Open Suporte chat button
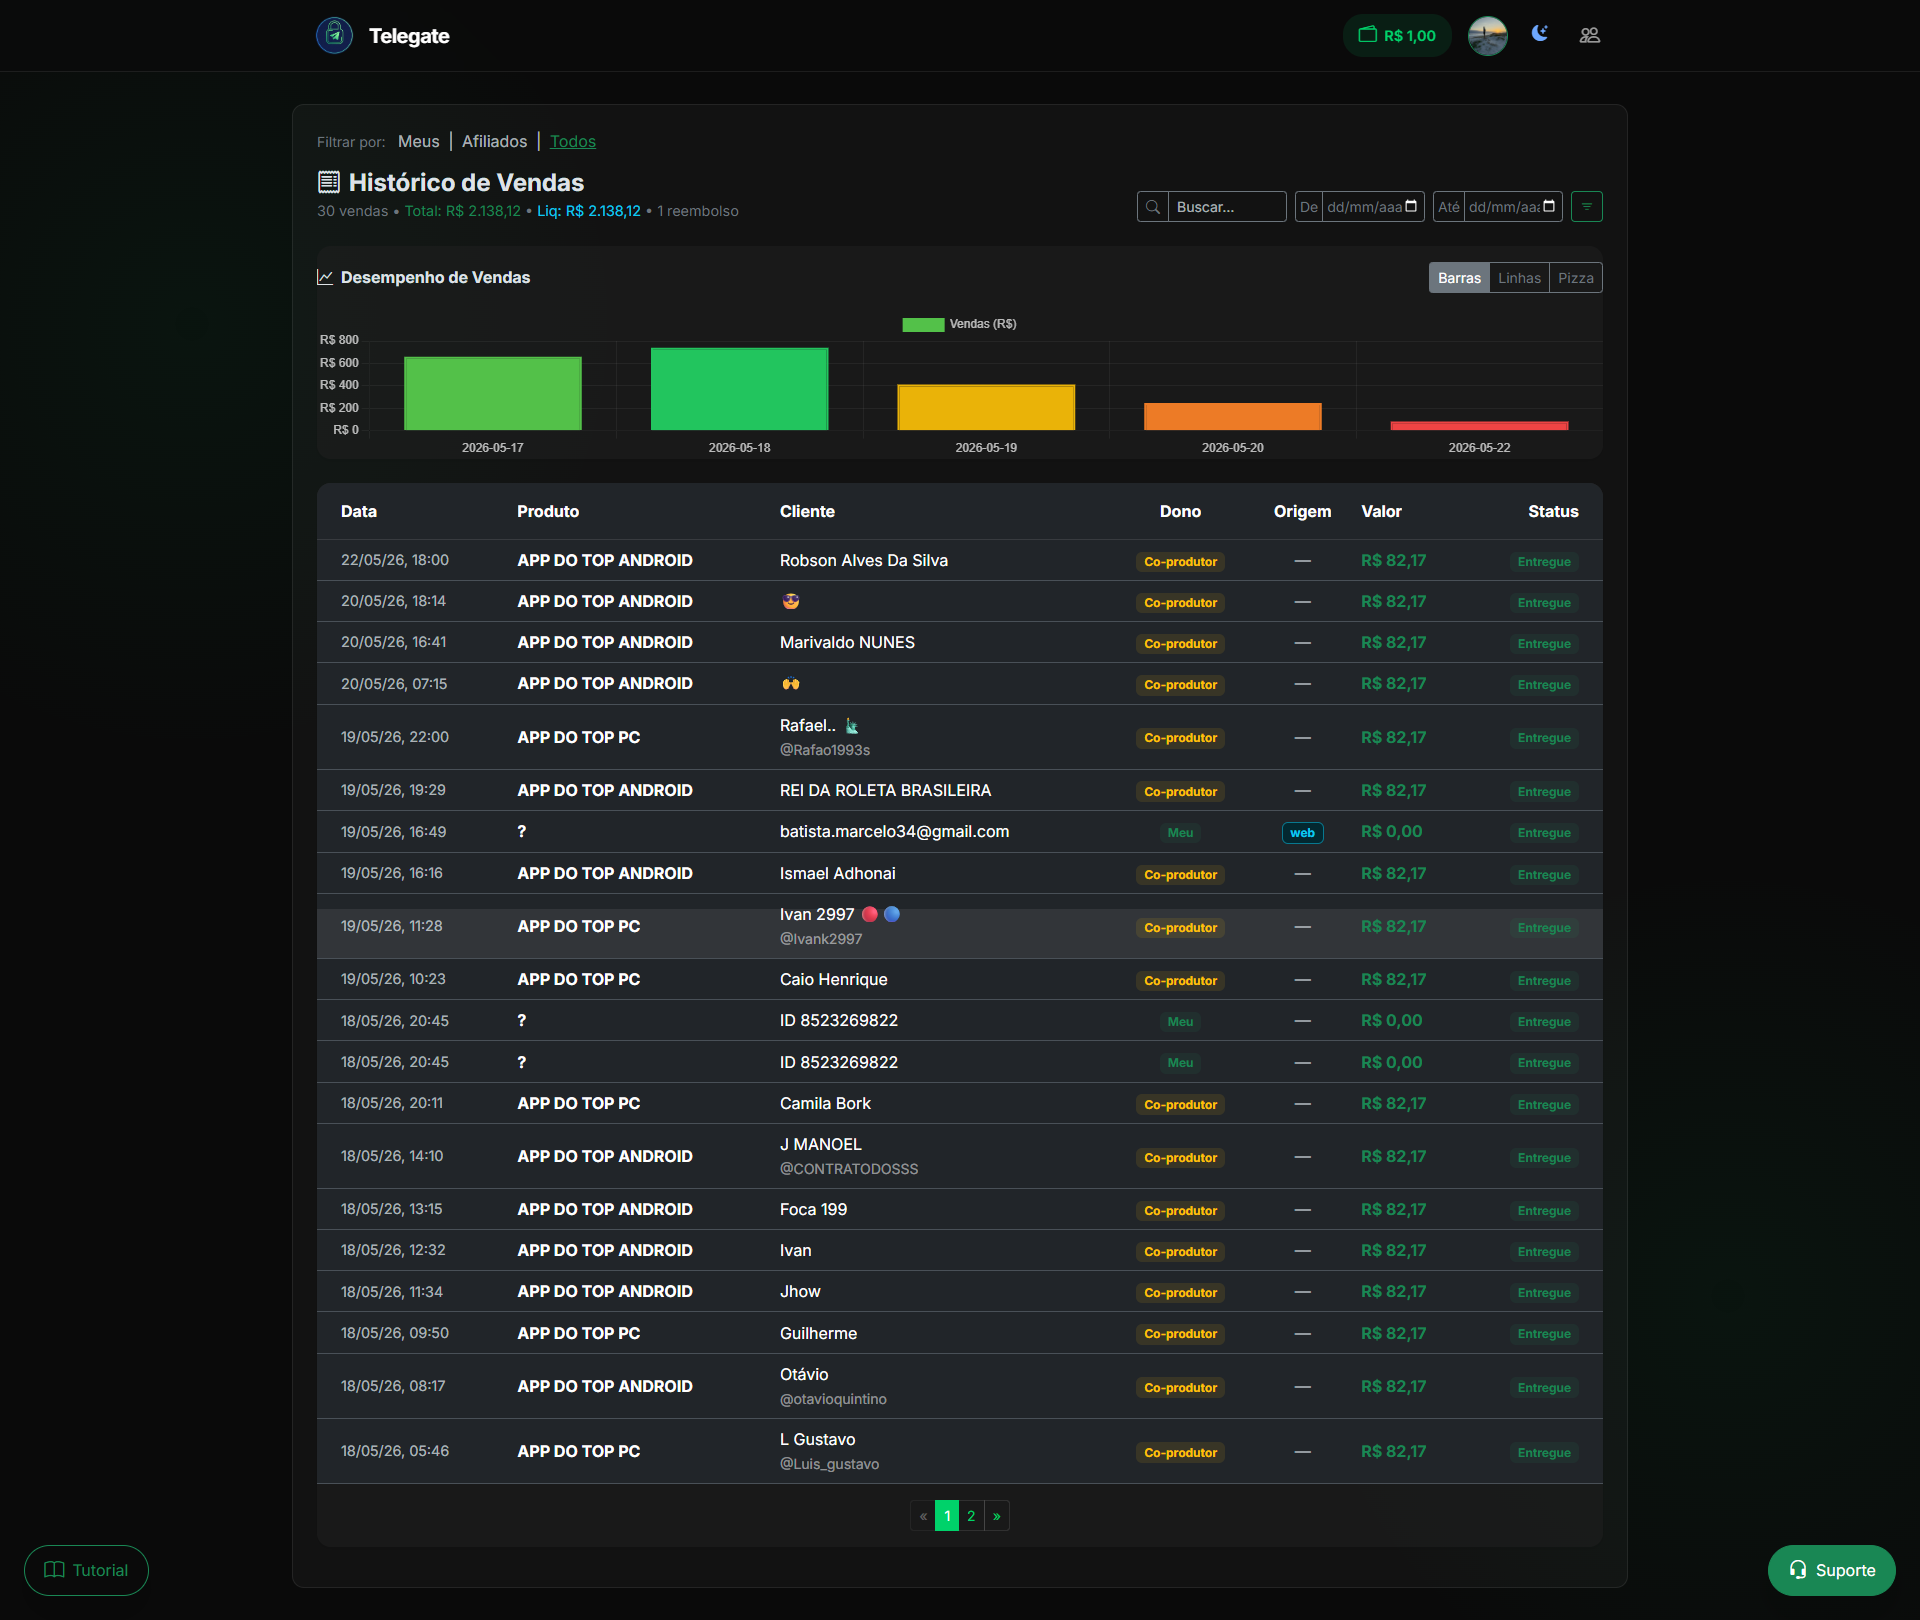 pyautogui.click(x=1831, y=1570)
